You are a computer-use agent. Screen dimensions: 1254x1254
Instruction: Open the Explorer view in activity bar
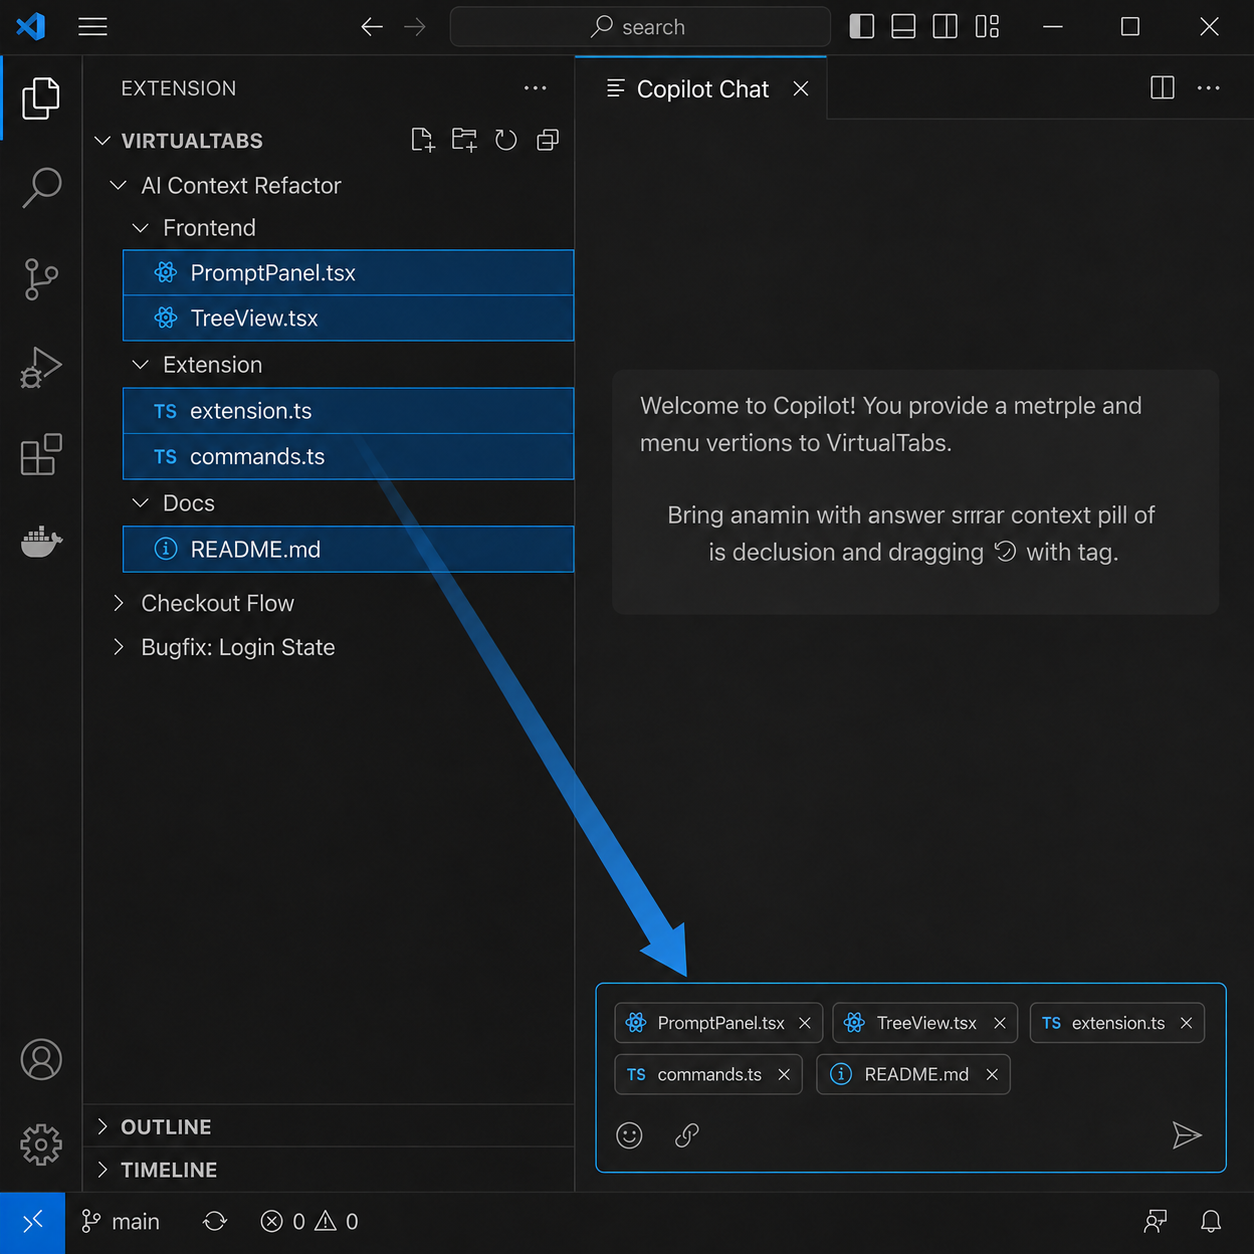tap(41, 98)
